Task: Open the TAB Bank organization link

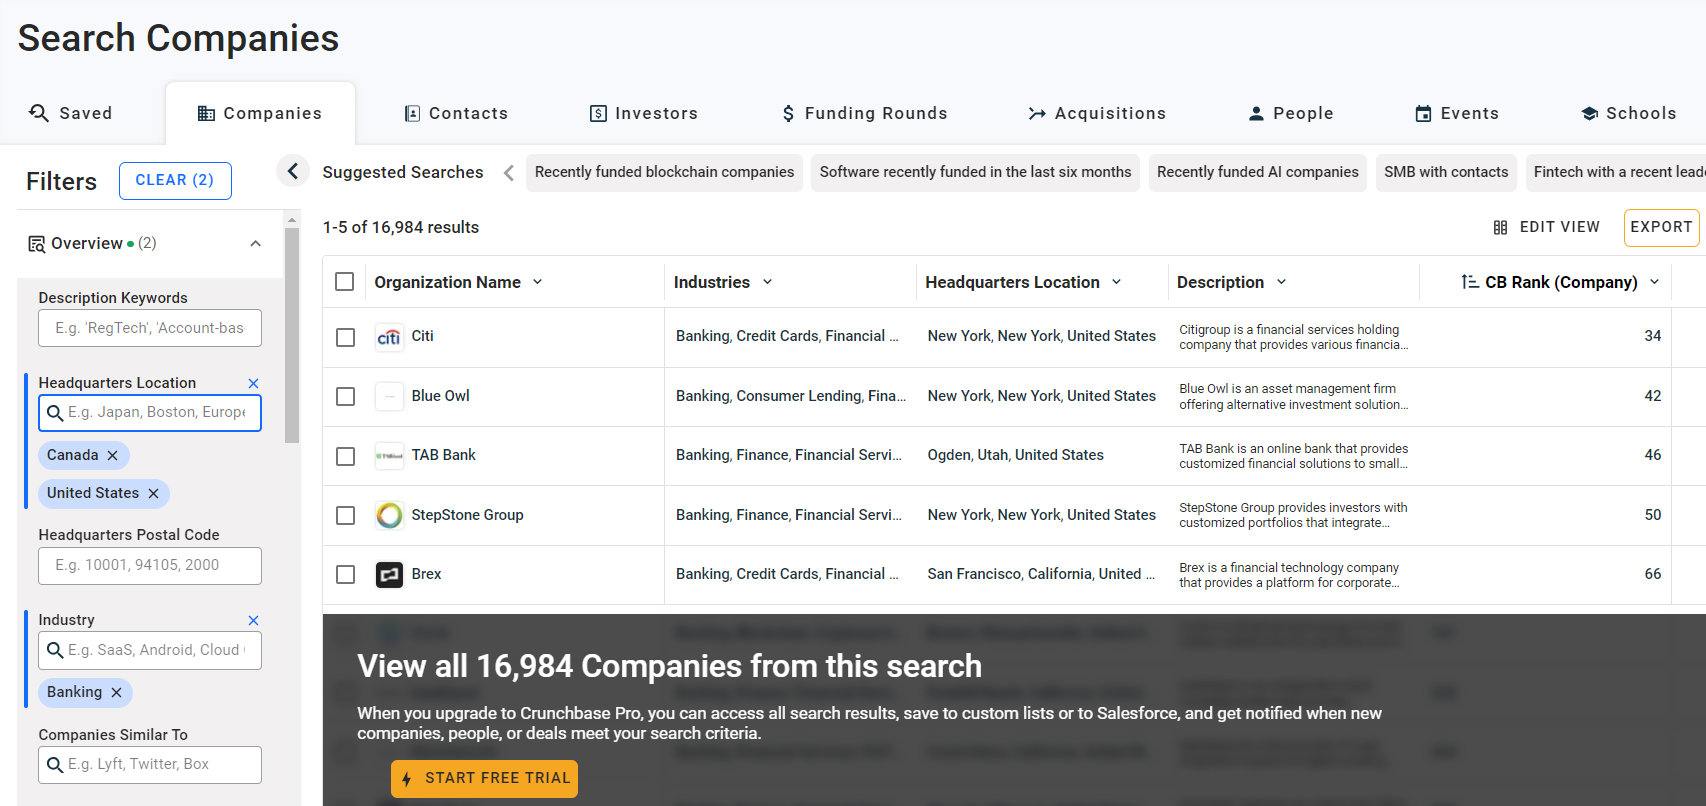Action: coord(443,455)
